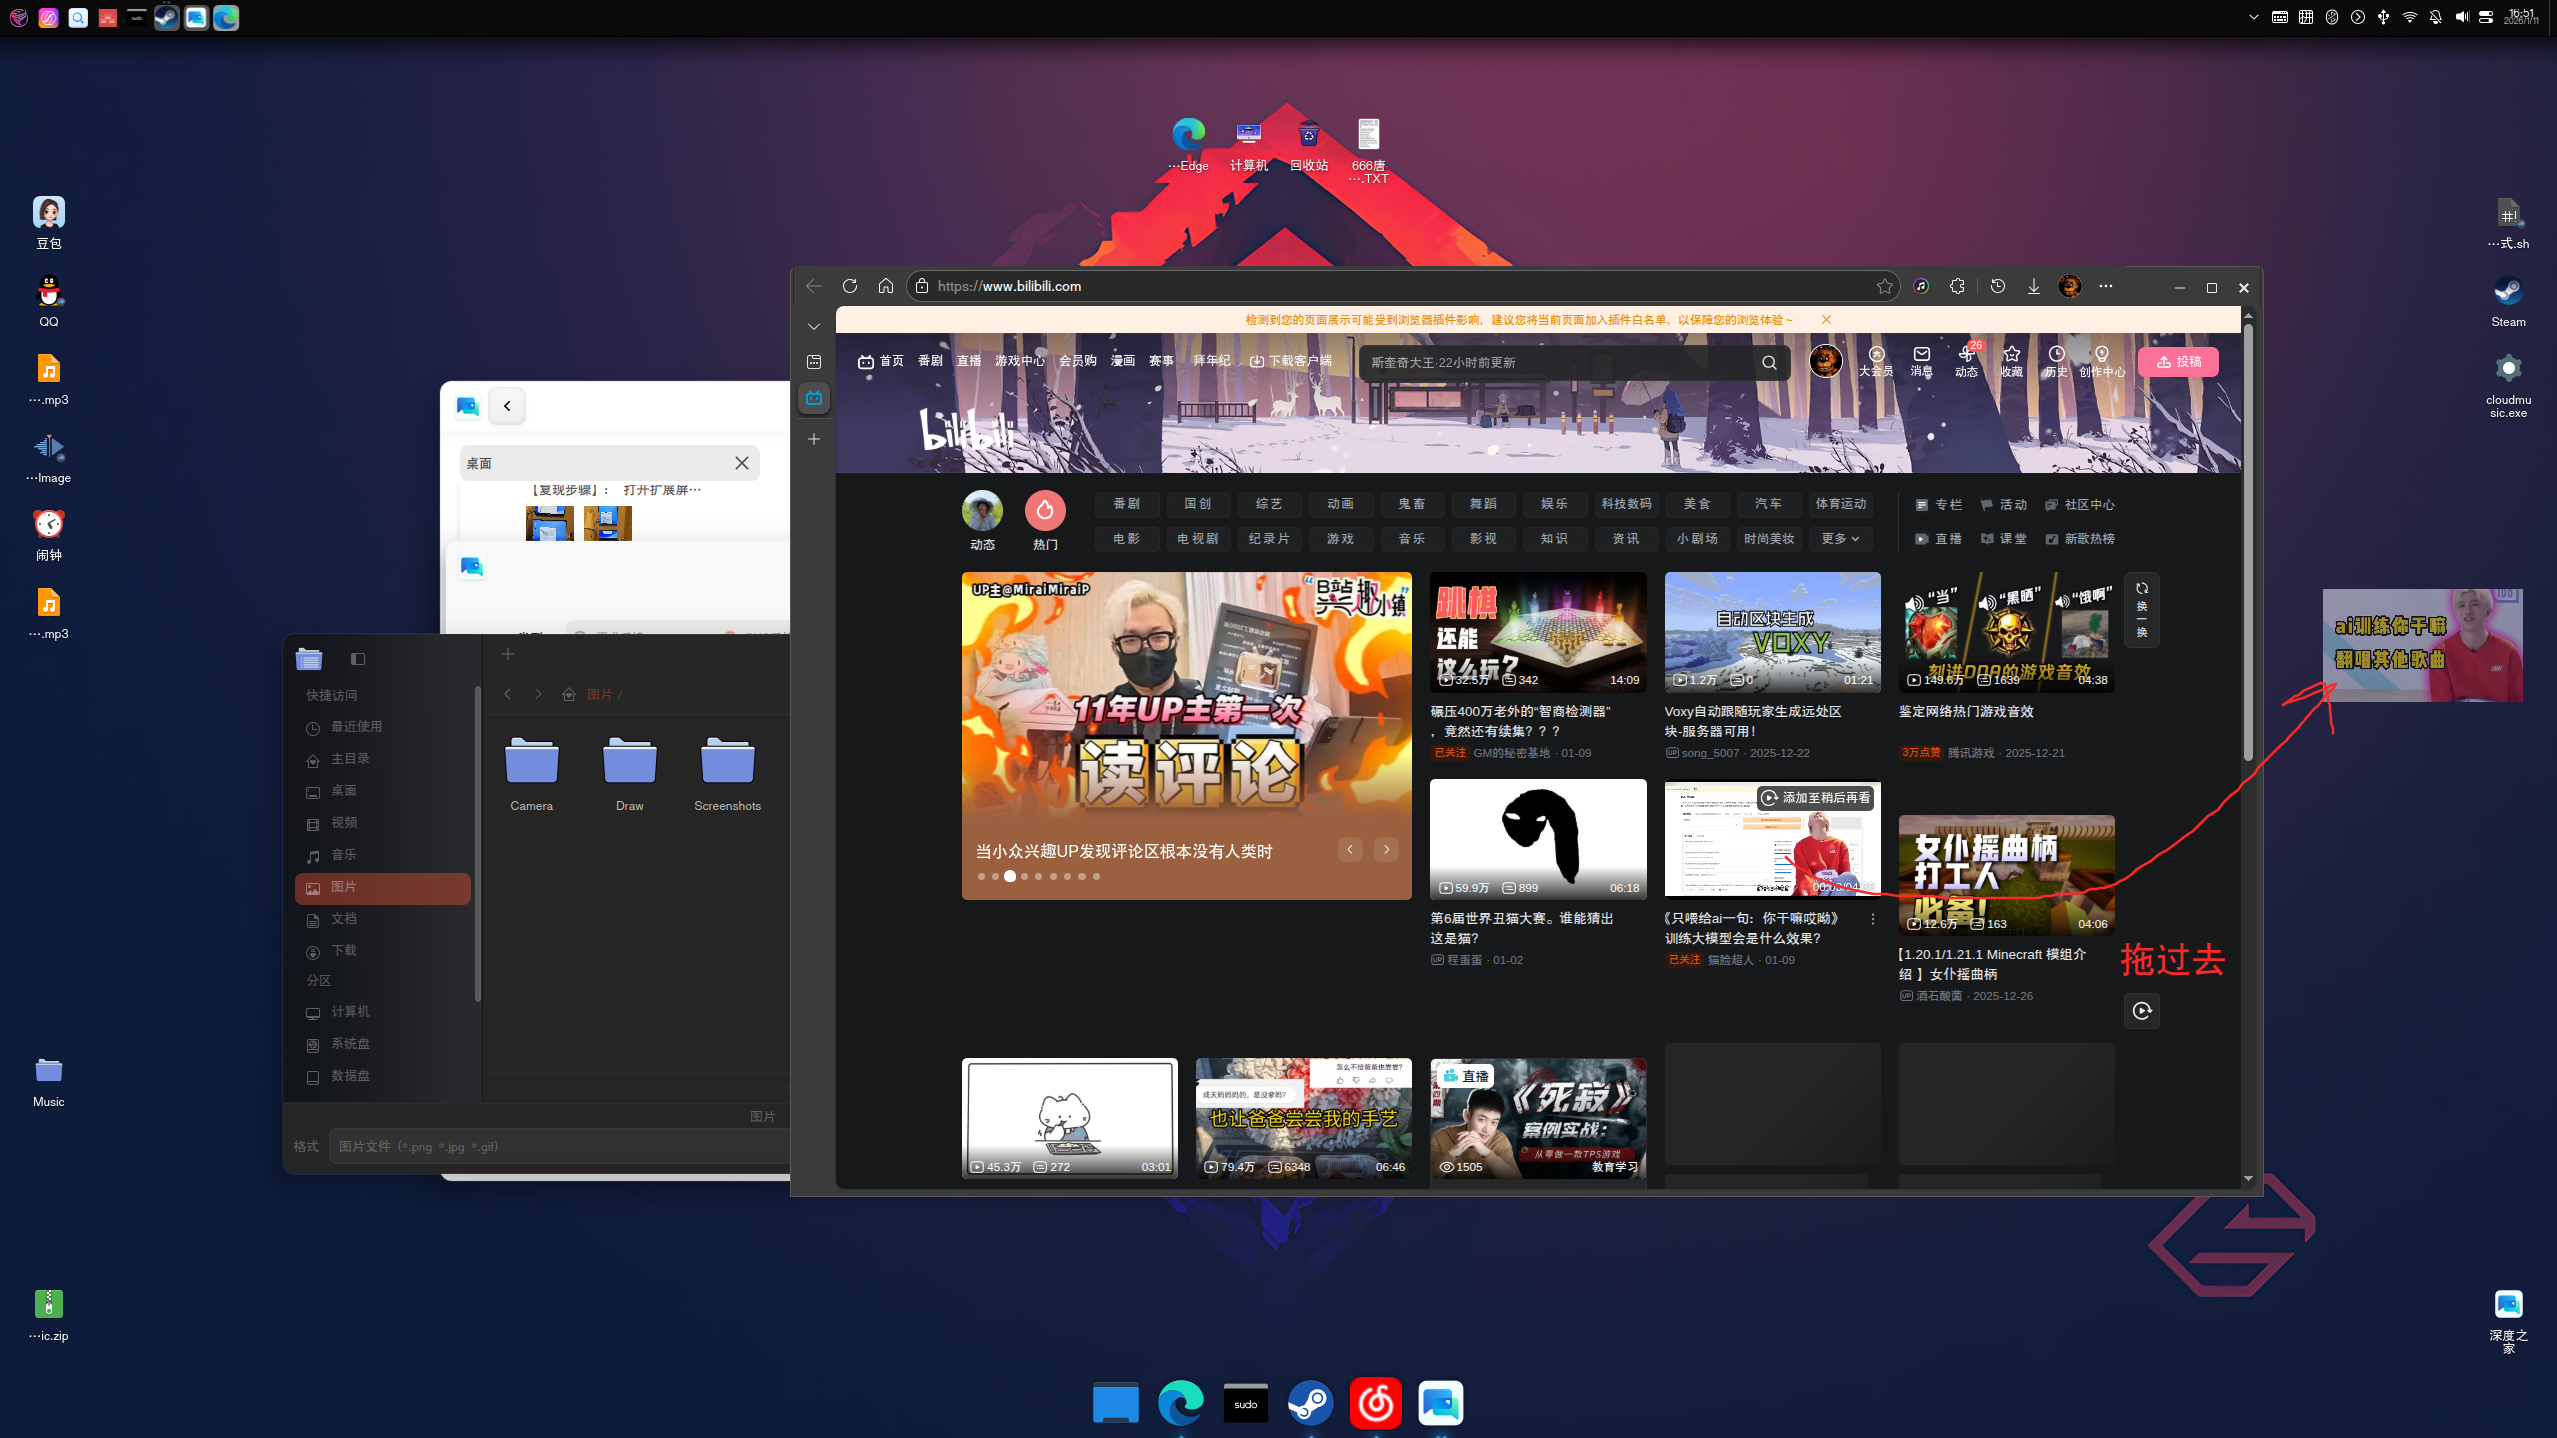
Task: Click the bilibili search magnifier icon
Action: click(x=1769, y=362)
